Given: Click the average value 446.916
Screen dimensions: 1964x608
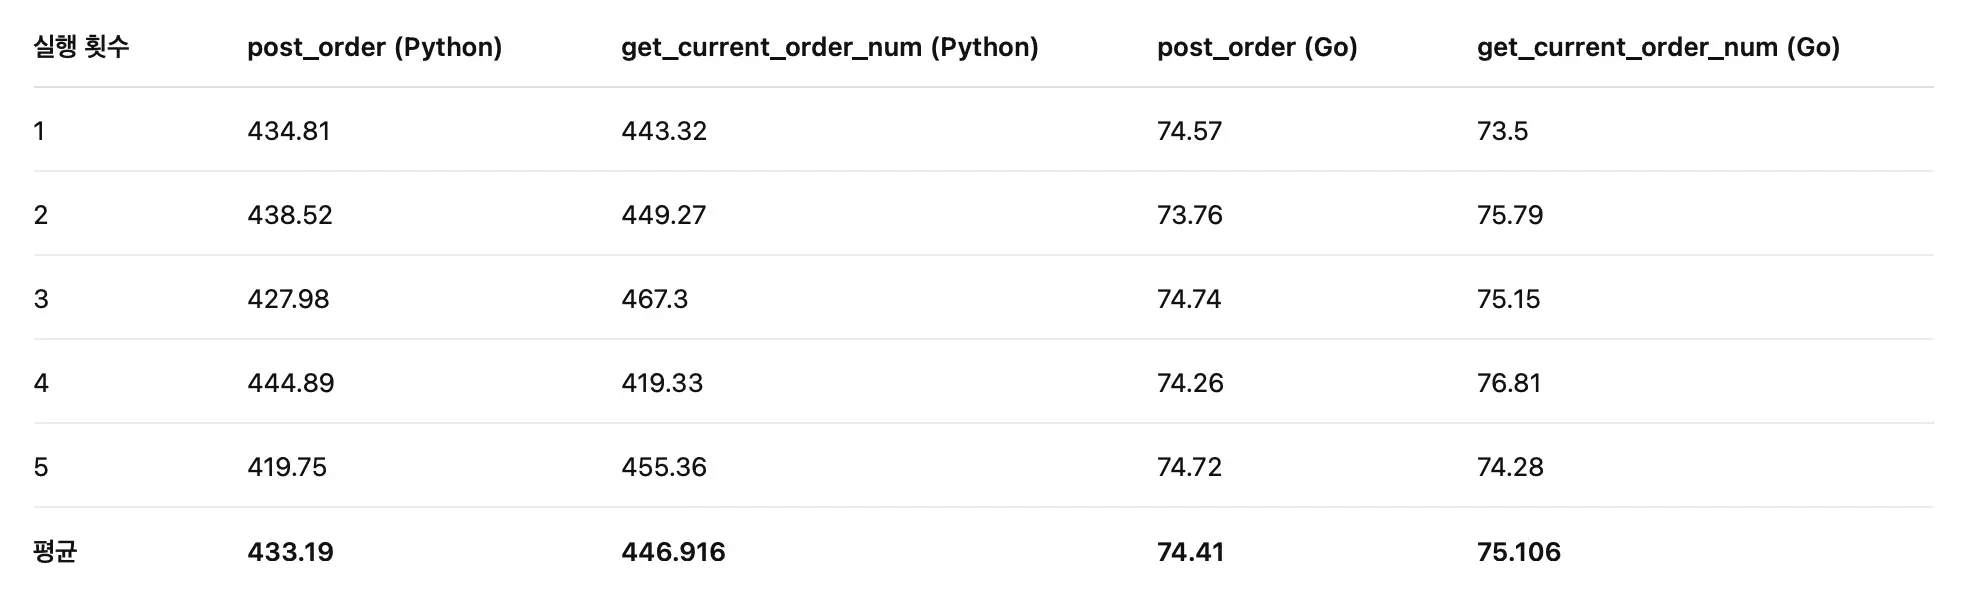Looking at the screenshot, I should click(x=673, y=552).
